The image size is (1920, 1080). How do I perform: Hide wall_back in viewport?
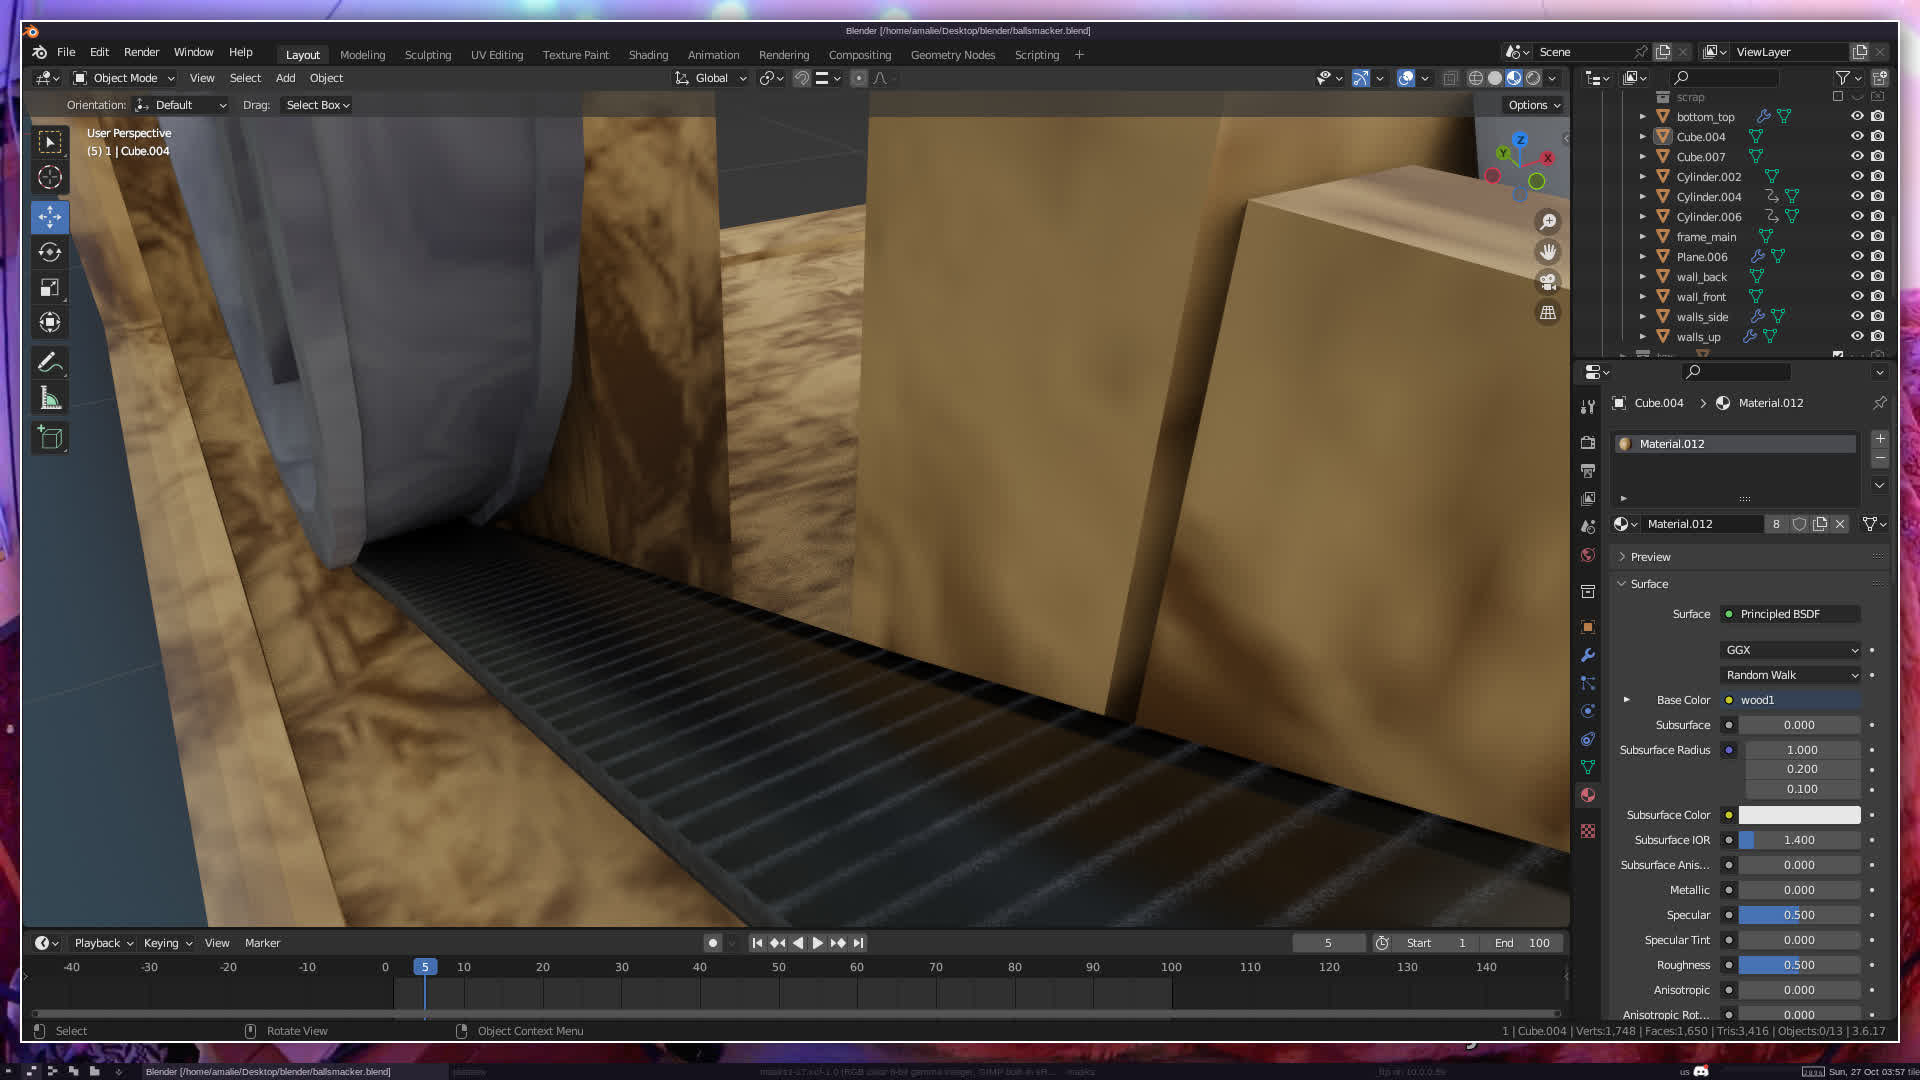coord(1857,277)
